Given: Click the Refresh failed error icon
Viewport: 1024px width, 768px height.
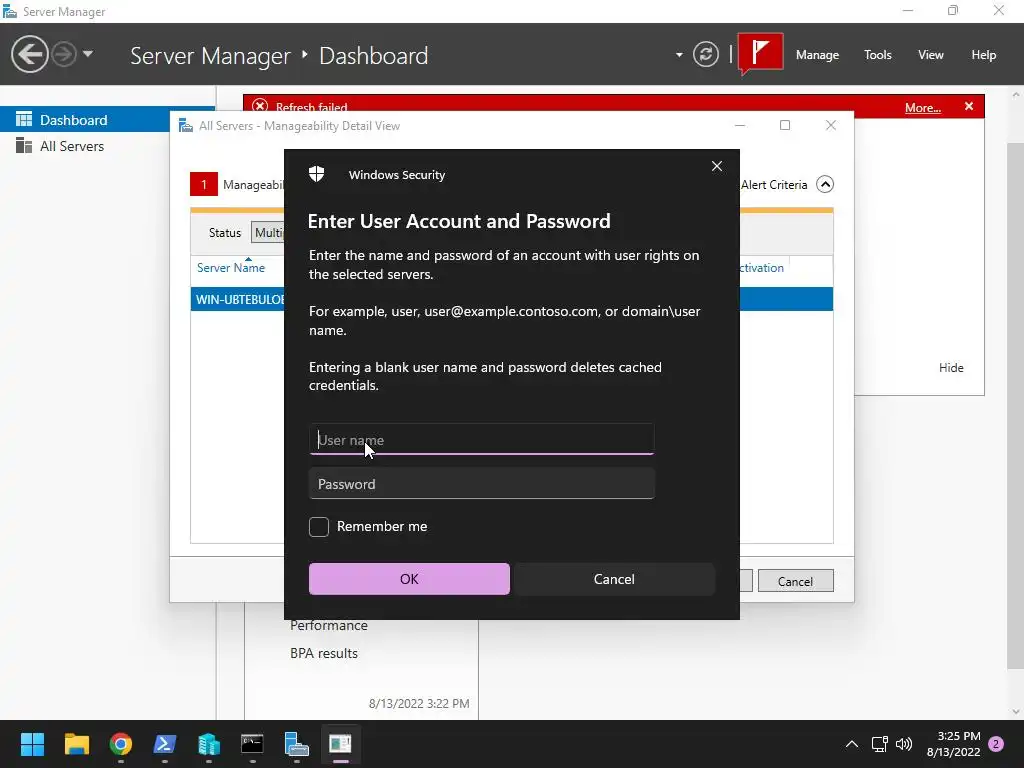Looking at the screenshot, I should (260, 106).
